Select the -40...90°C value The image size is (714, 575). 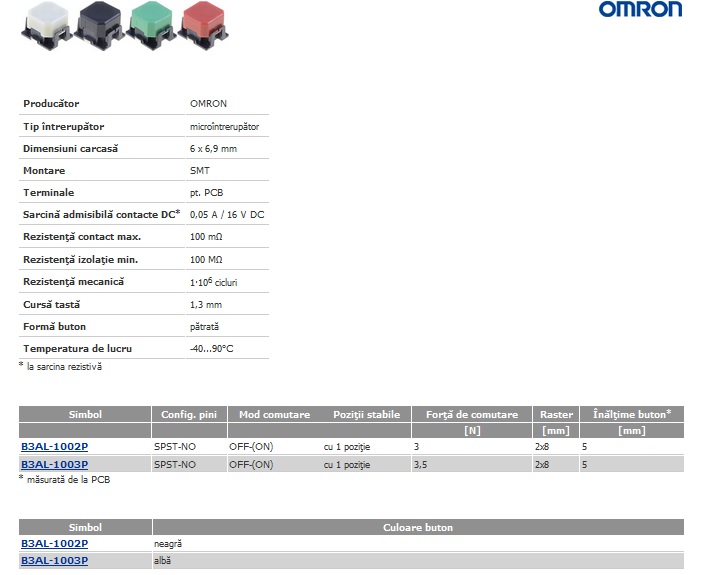[x=211, y=348]
